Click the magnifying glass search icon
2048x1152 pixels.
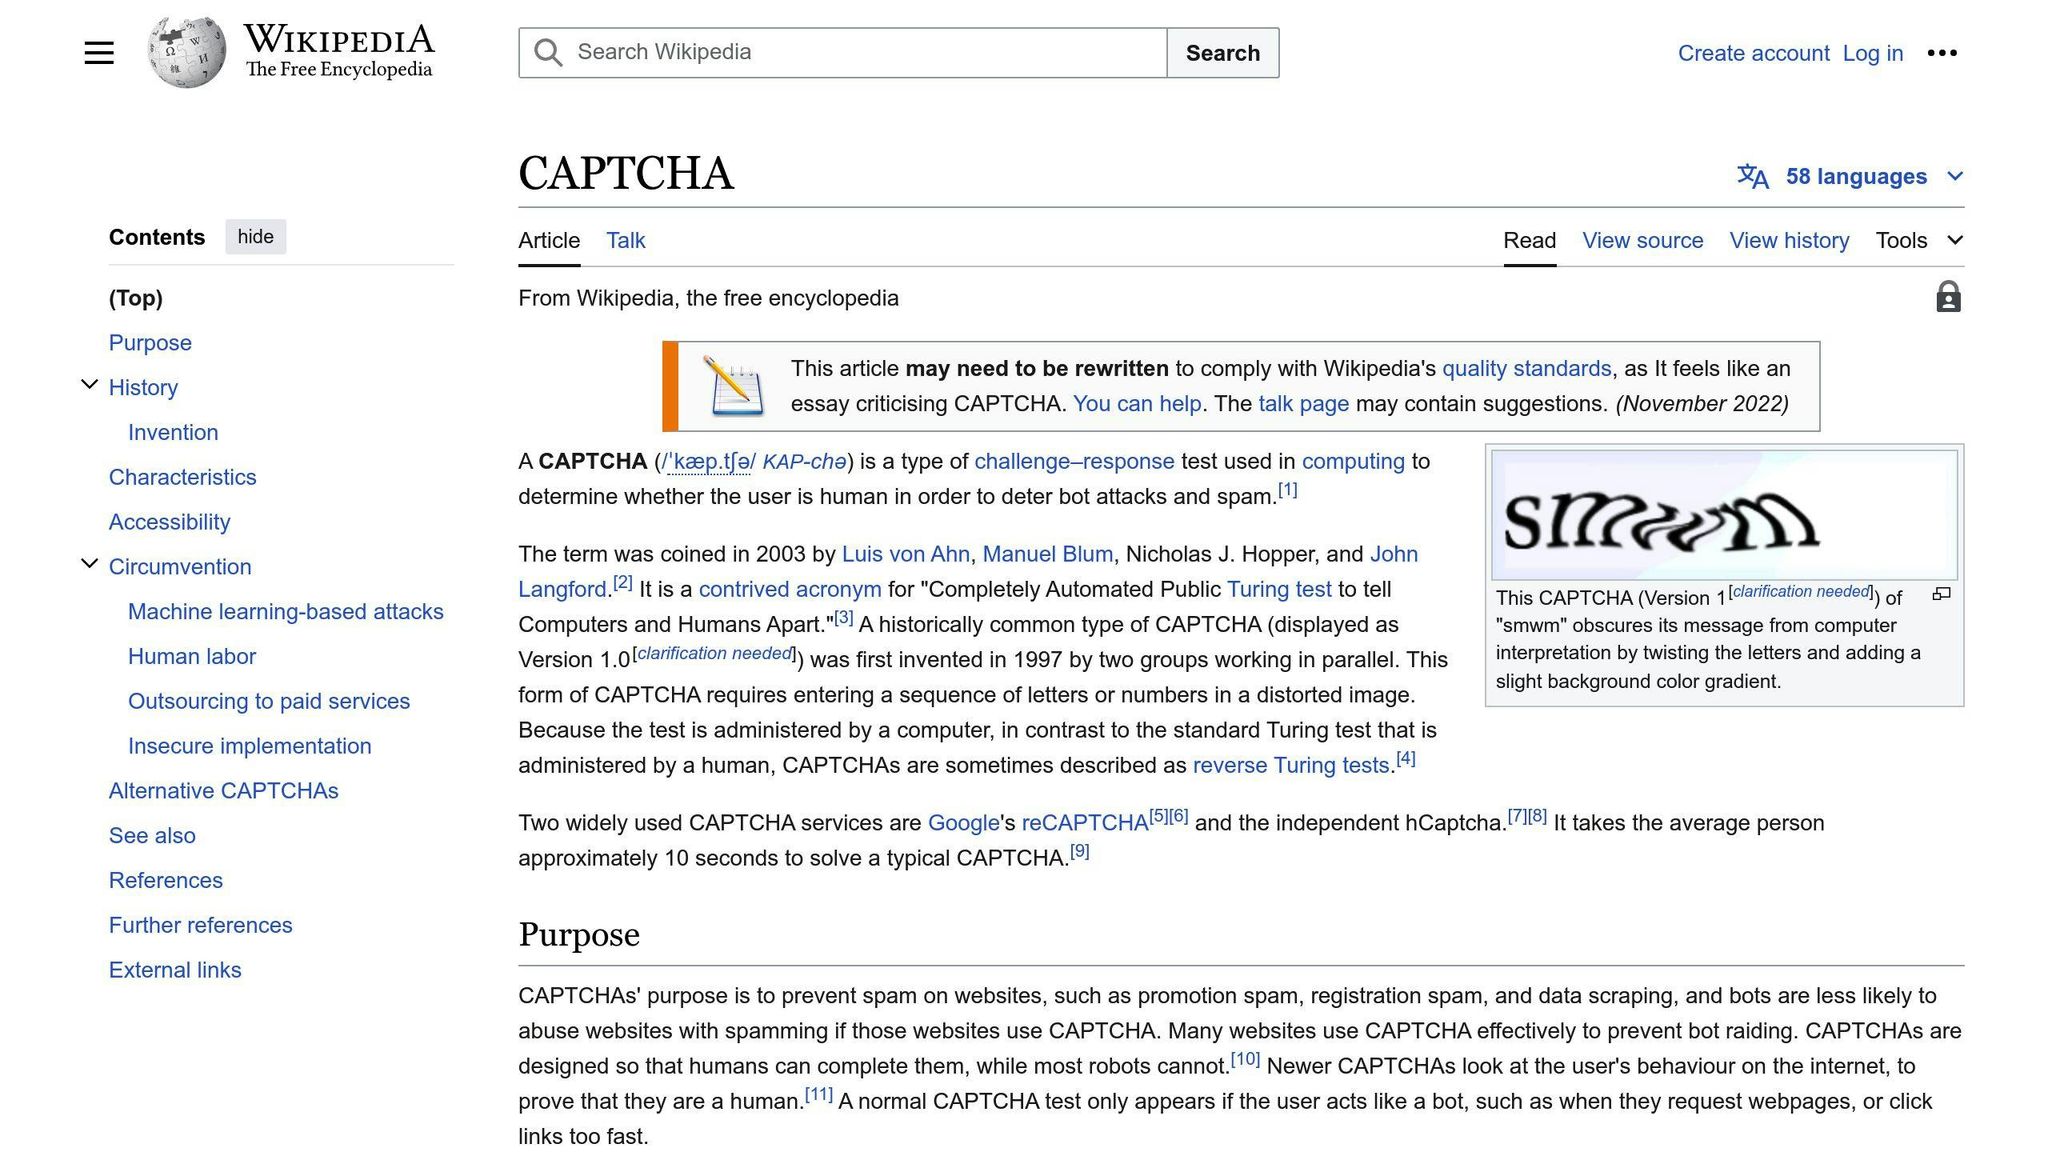click(x=548, y=53)
